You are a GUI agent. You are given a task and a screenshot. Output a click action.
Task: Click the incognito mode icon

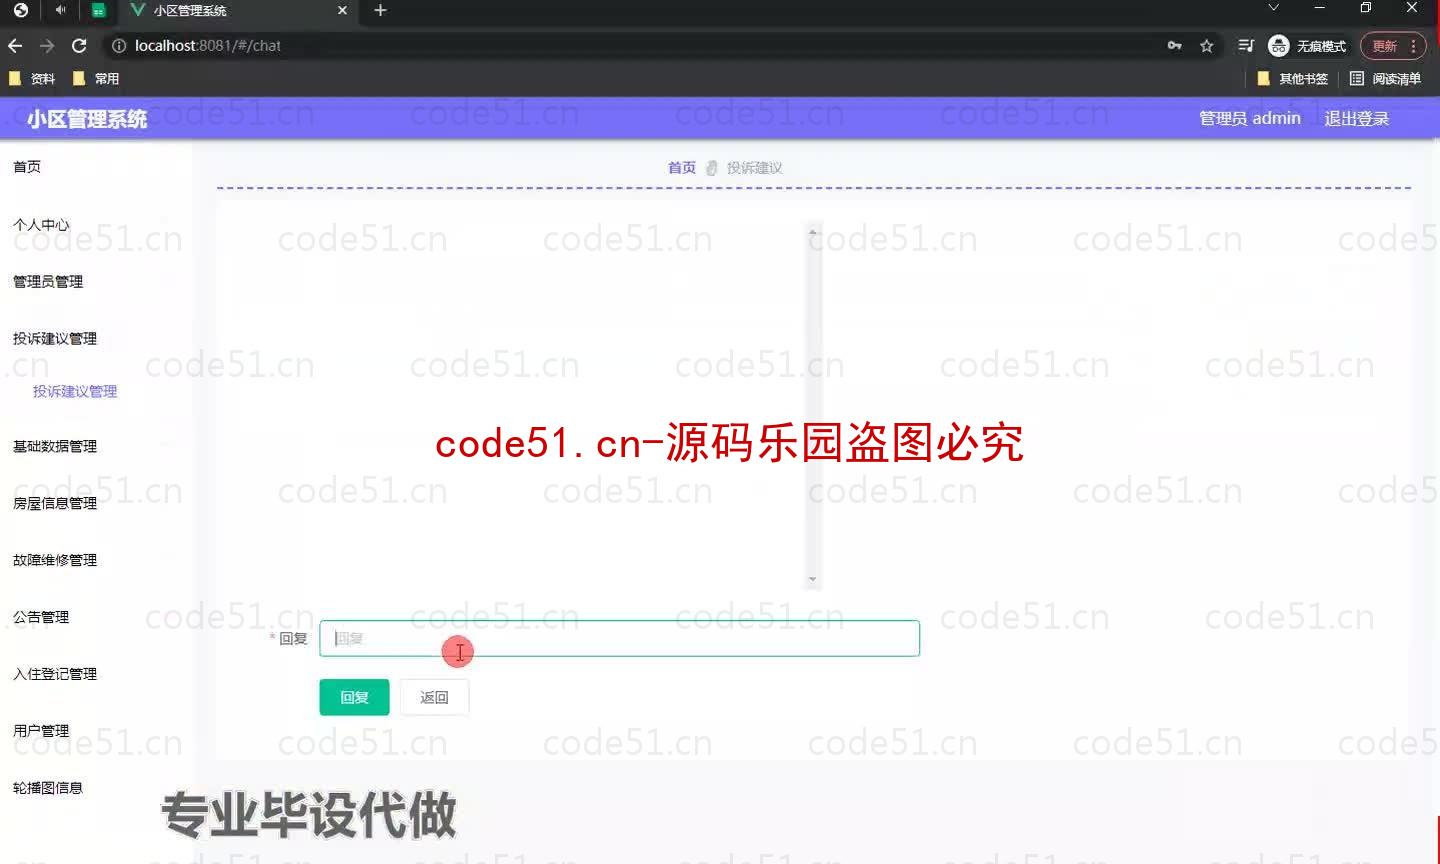pyautogui.click(x=1278, y=46)
